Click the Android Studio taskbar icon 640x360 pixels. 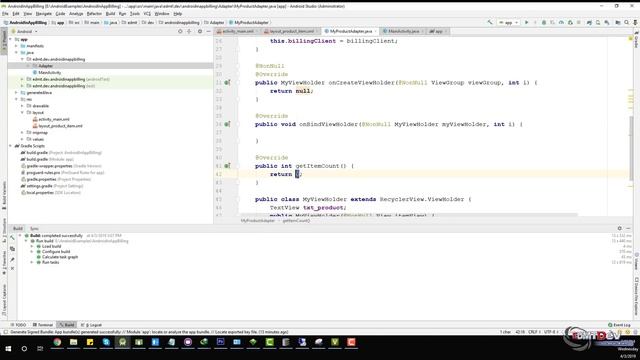pyautogui.click(x=122, y=342)
